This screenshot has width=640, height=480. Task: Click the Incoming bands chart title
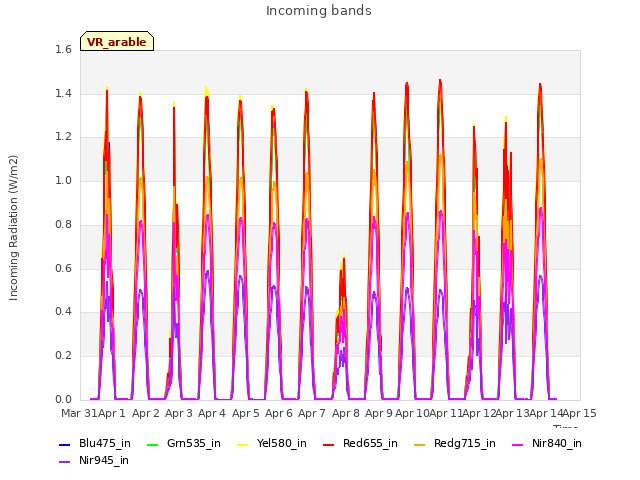pos(319,11)
